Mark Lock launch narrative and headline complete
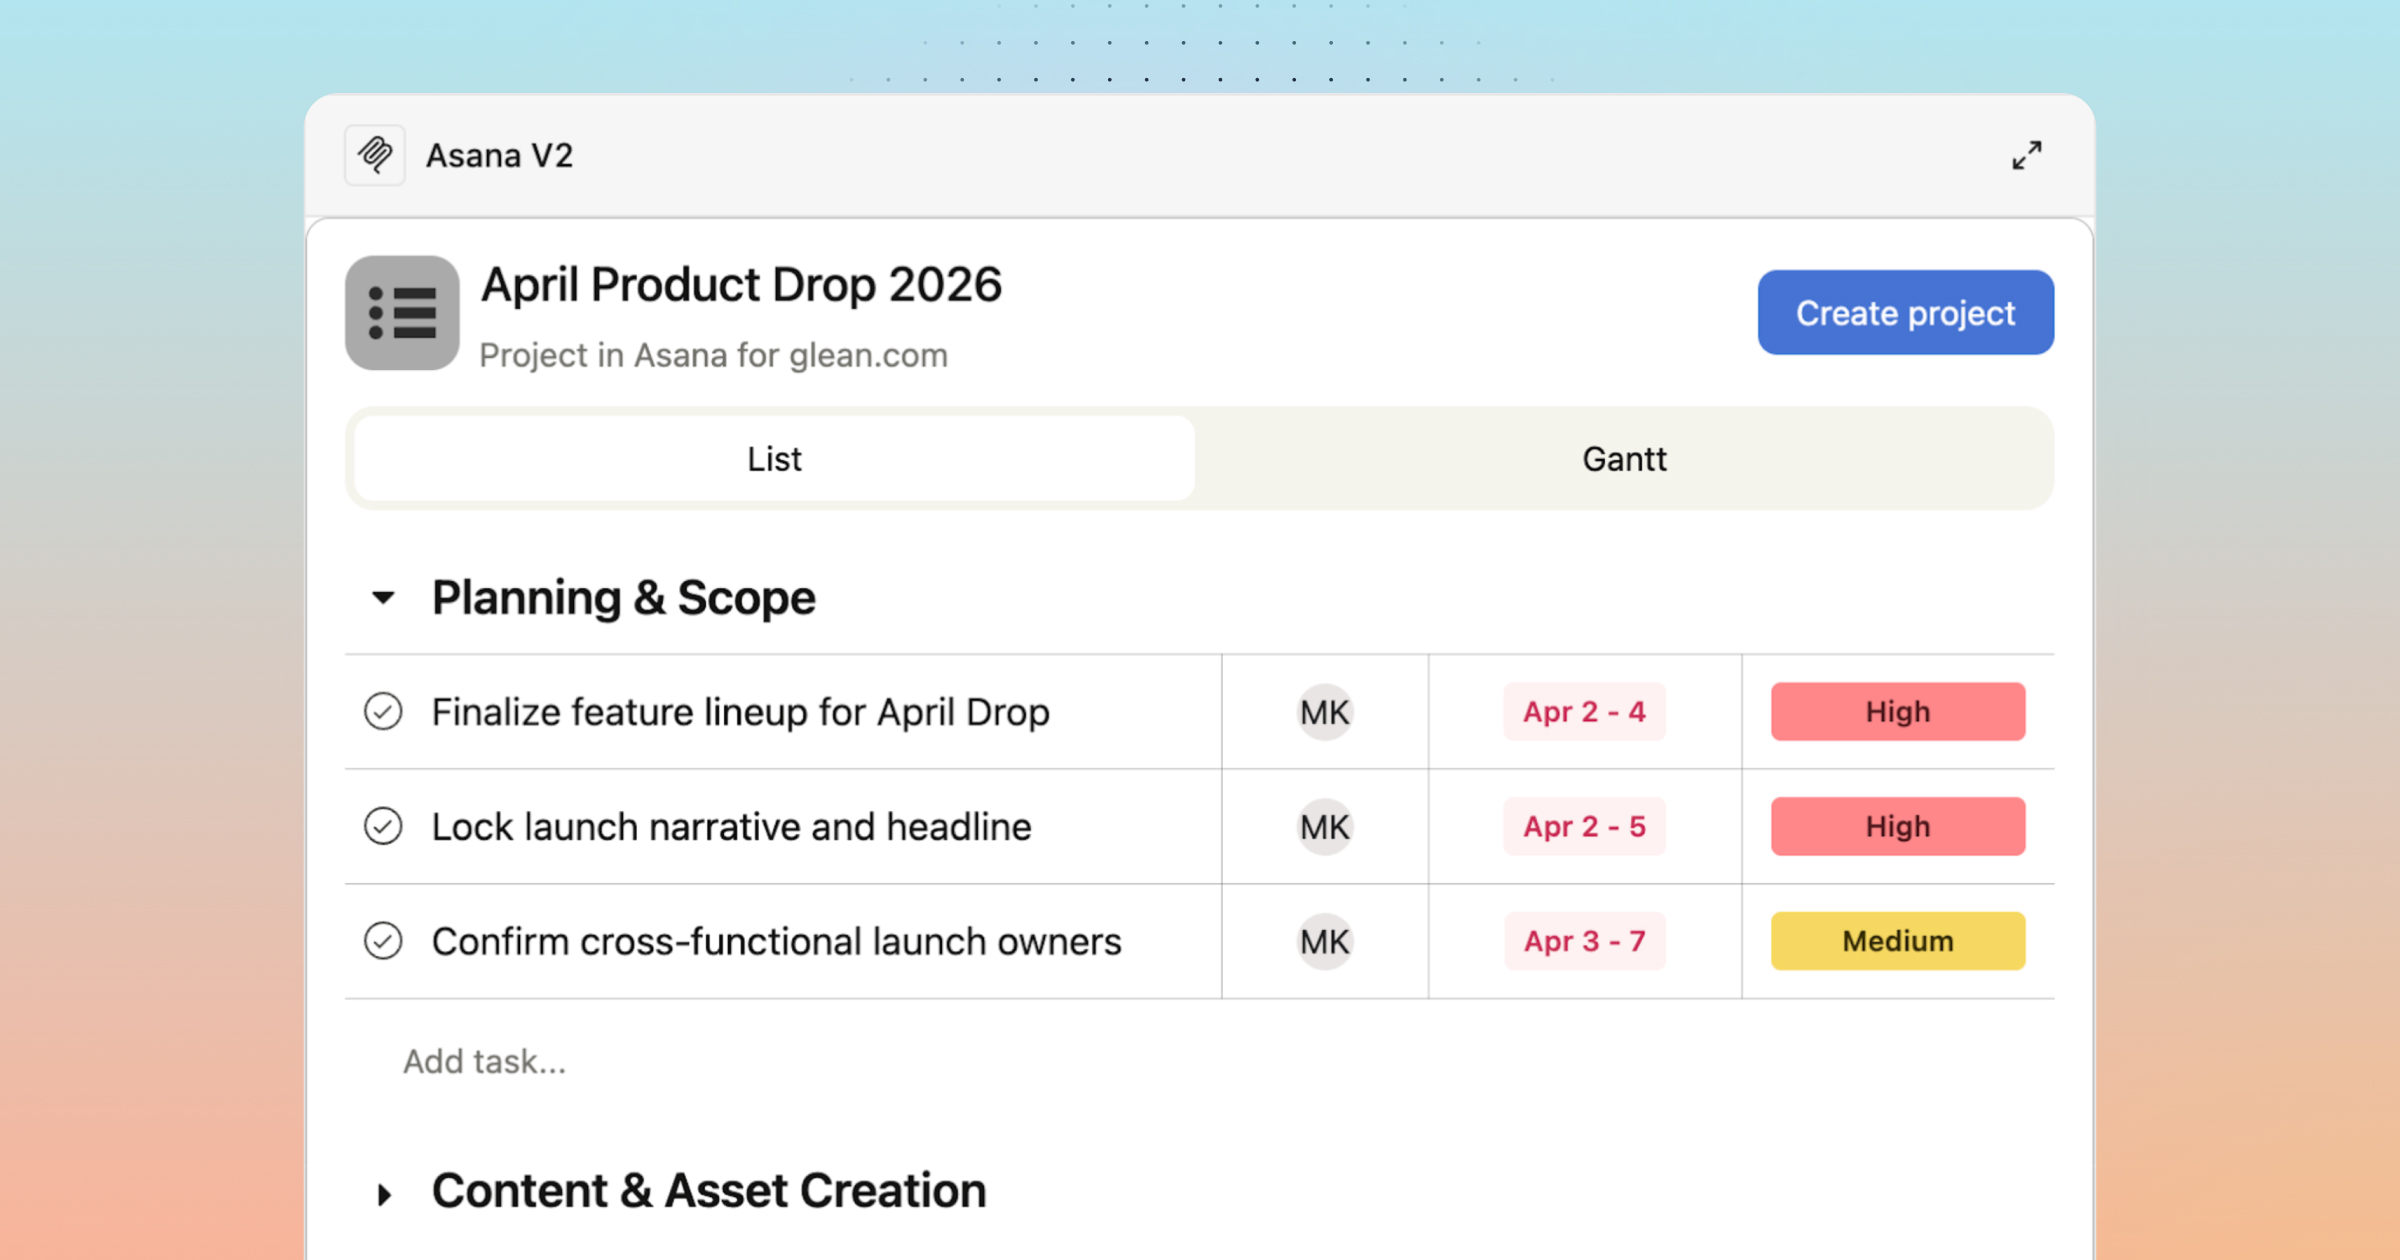 point(383,827)
